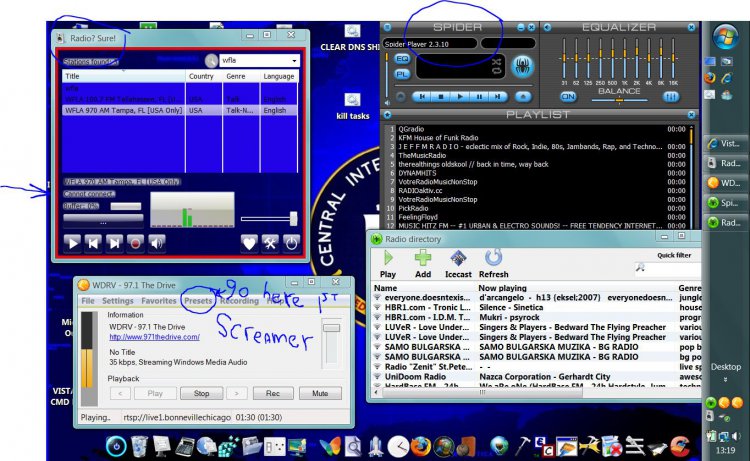750x461 pixels.
Task: Select QGradio in Spider playlist
Action: pos(536,129)
